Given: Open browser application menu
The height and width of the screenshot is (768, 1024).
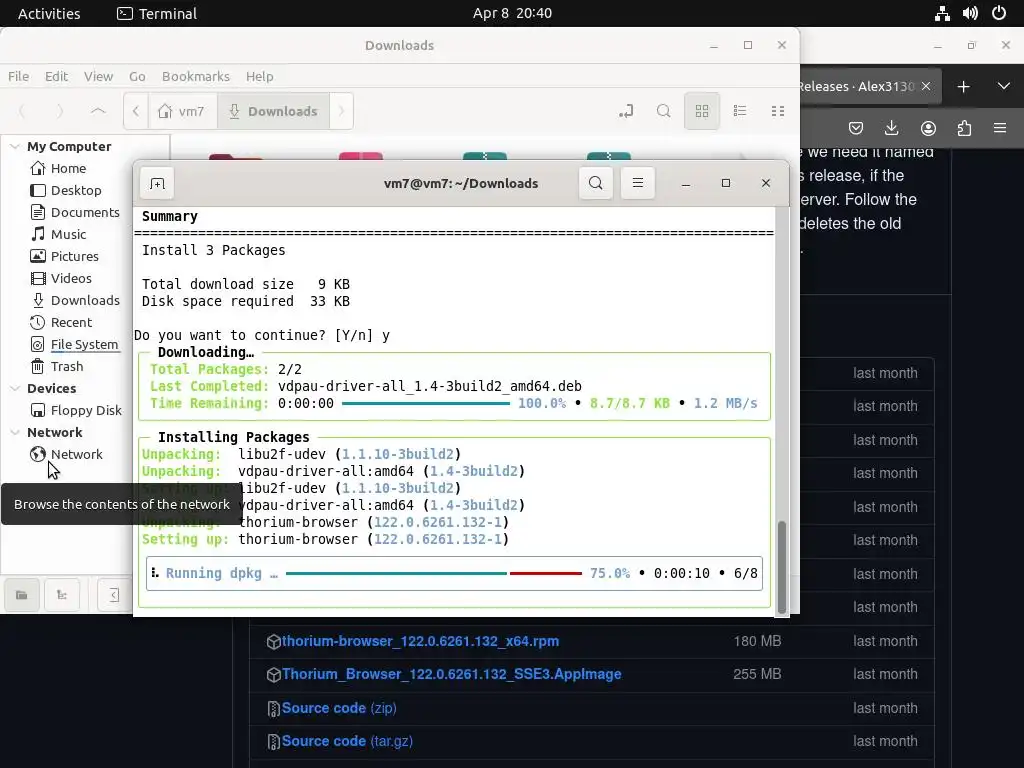Looking at the screenshot, I should click(1000, 128).
